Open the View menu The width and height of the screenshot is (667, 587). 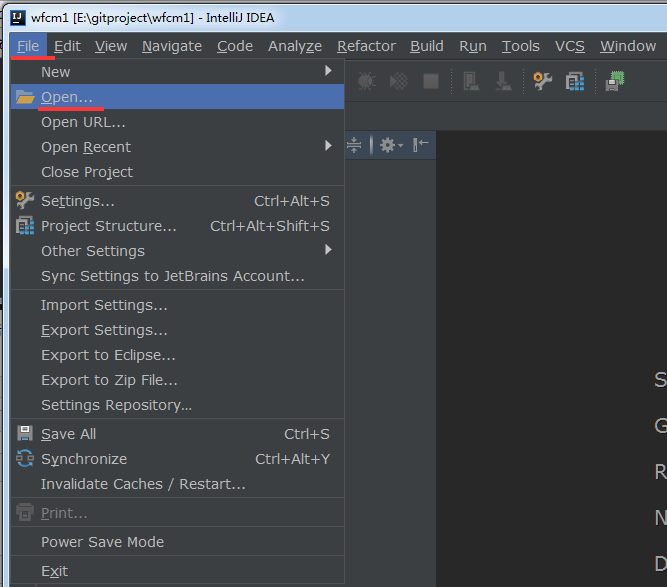pos(111,46)
